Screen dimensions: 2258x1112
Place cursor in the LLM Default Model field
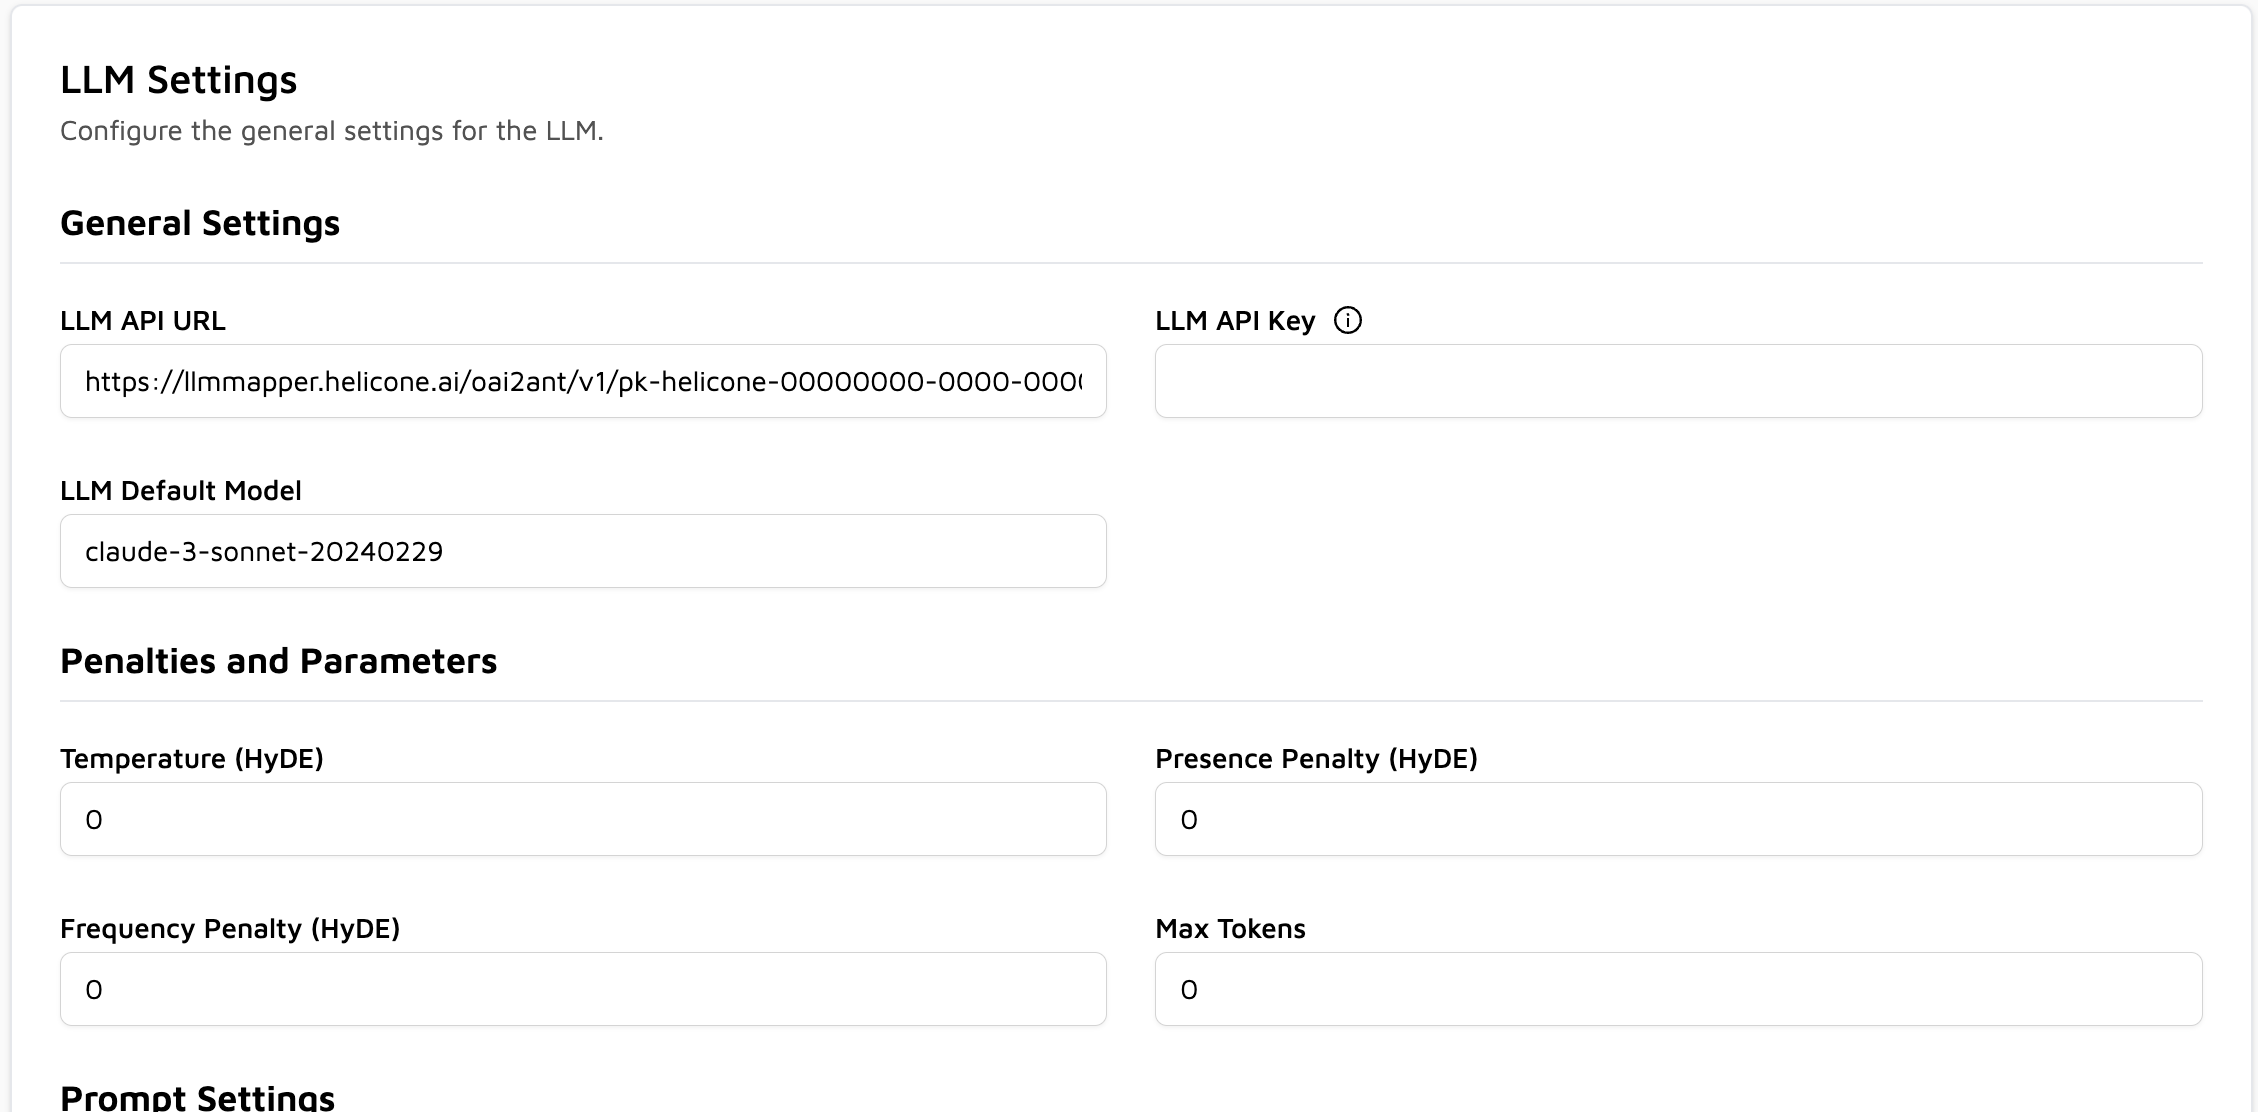(x=583, y=551)
